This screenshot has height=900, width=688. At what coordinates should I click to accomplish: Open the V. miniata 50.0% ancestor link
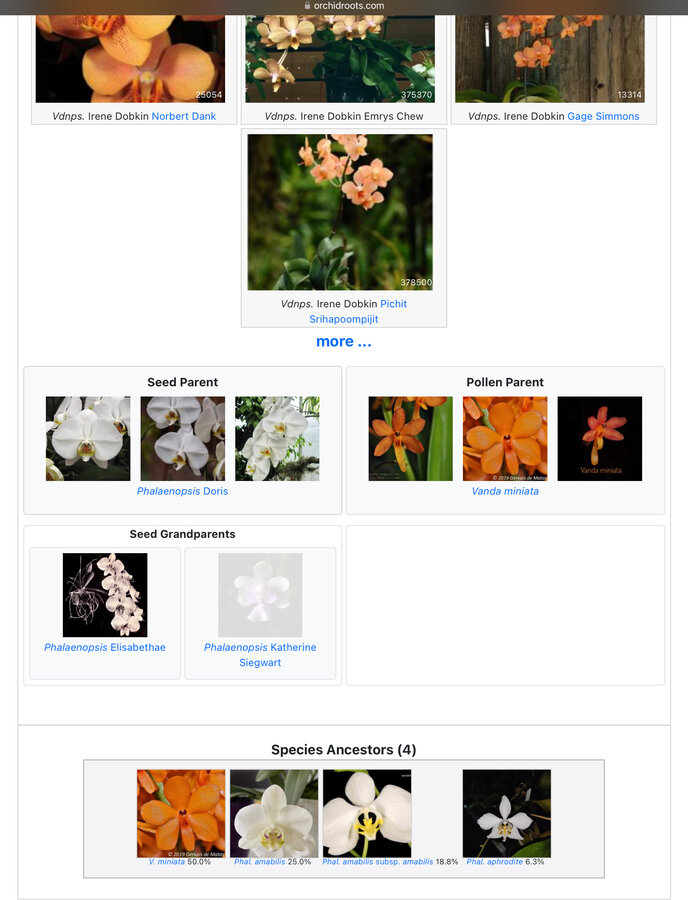tap(166, 862)
